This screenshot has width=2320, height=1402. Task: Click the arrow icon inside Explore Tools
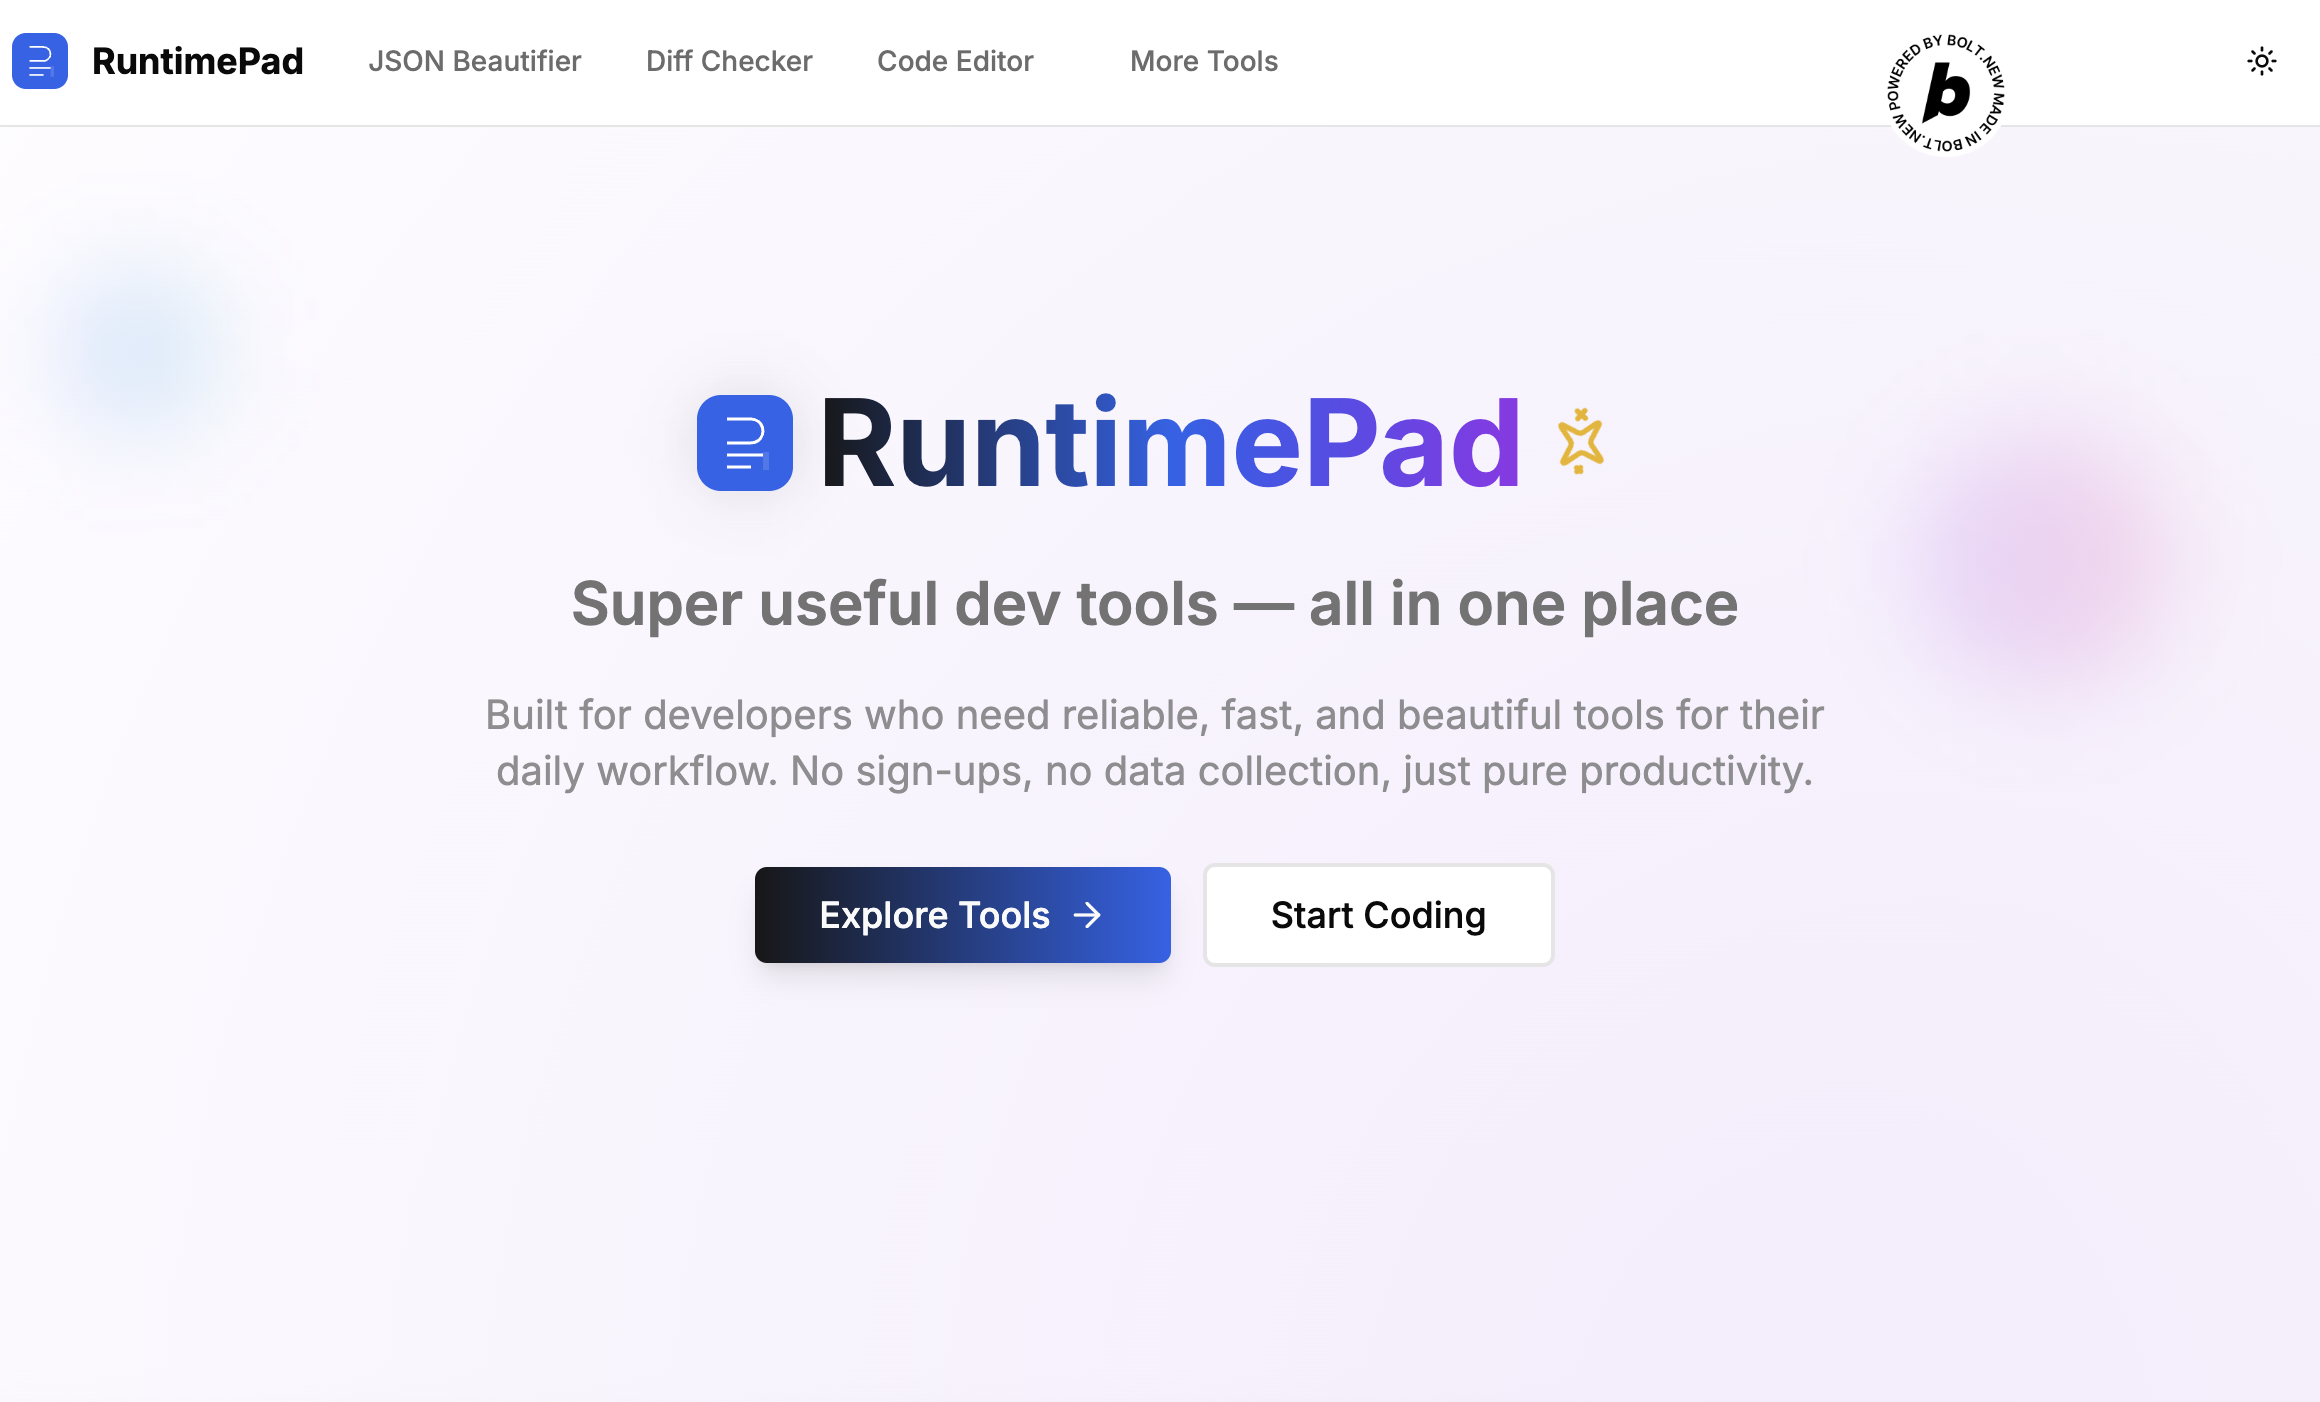pyautogui.click(x=1087, y=915)
